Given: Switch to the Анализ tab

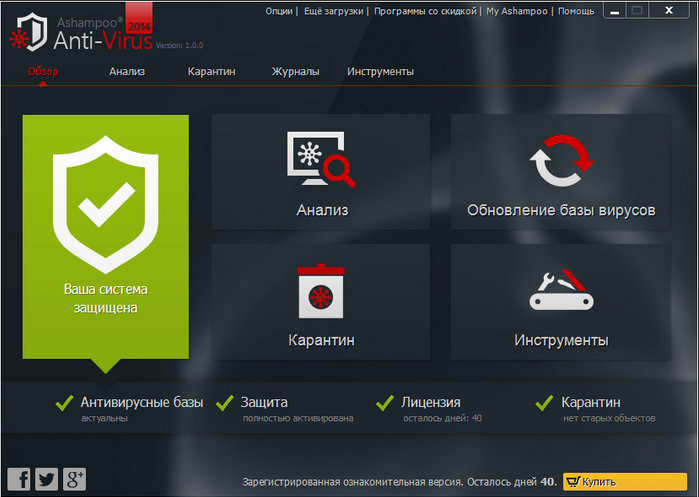Looking at the screenshot, I should (x=127, y=71).
